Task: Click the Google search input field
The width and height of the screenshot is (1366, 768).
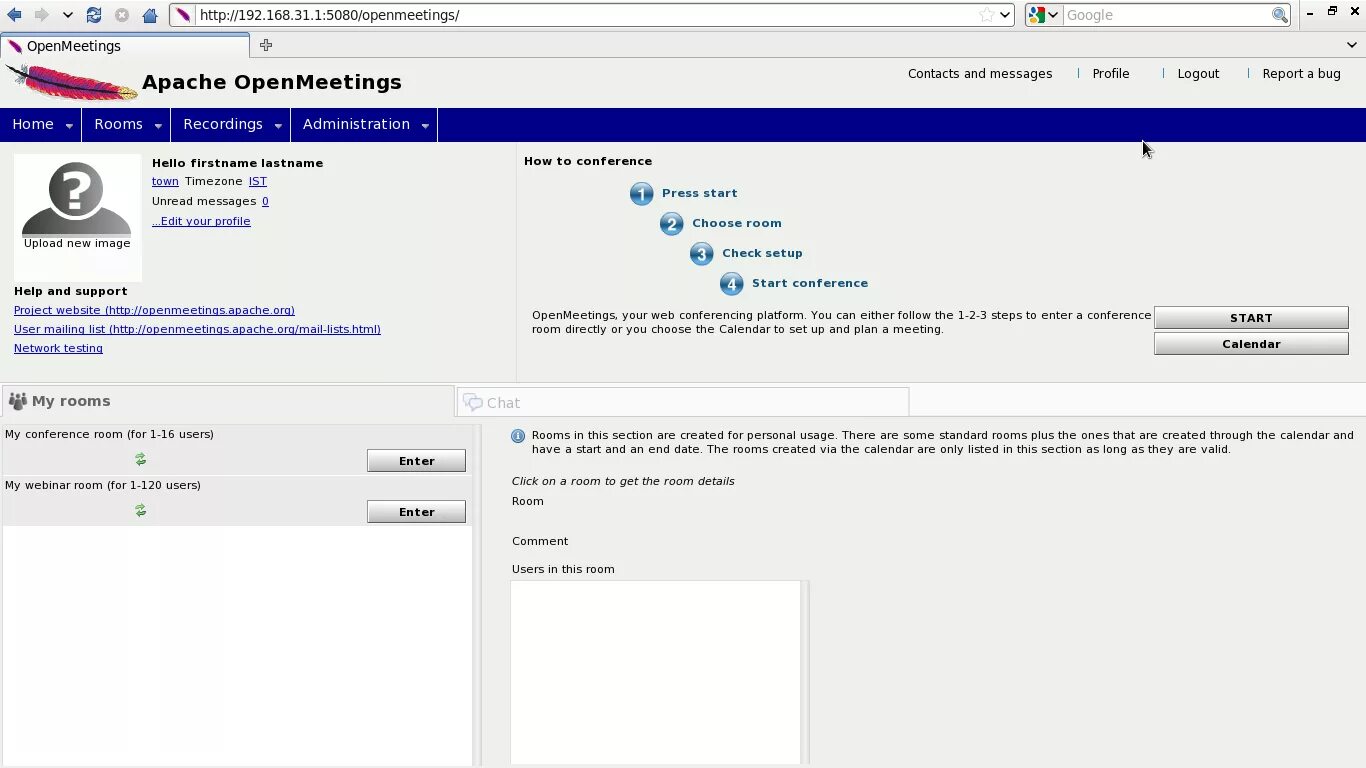Action: (x=1166, y=15)
